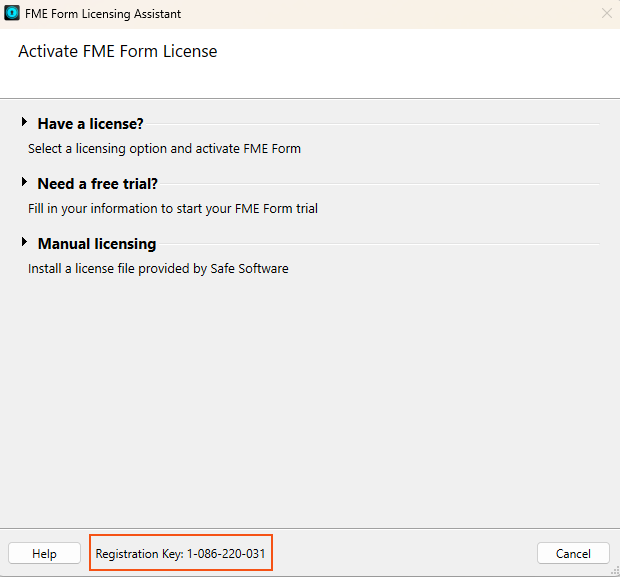620x577 pixels.
Task: Click the FME Form icon in title bar
Action: click(x=12, y=13)
